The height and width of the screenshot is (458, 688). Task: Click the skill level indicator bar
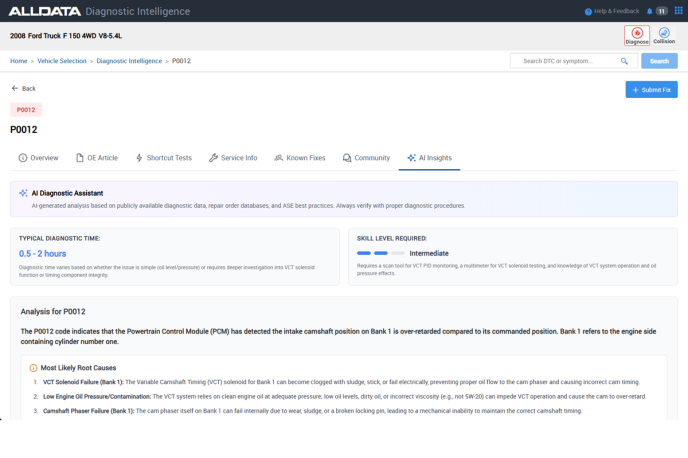380,253
